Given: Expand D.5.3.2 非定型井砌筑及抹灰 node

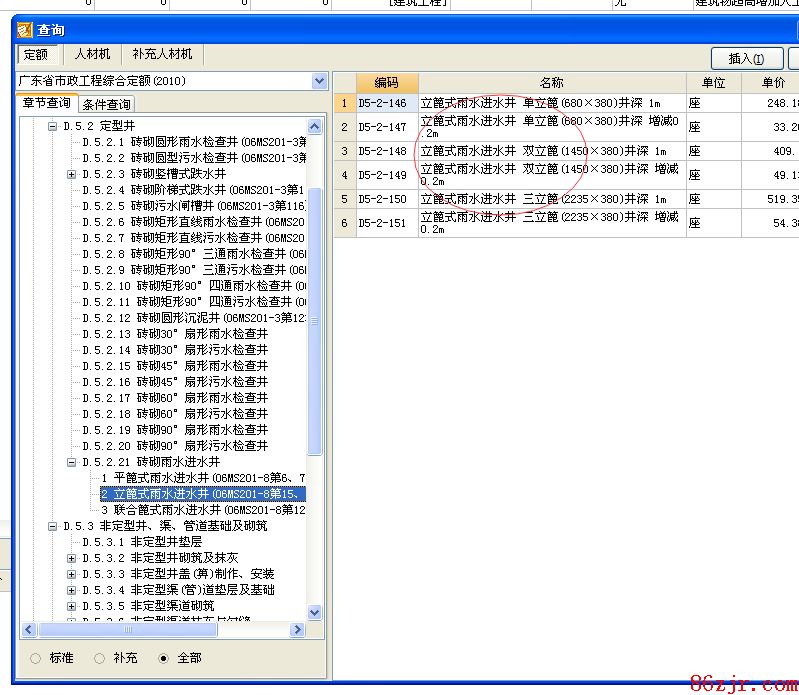Looking at the screenshot, I should point(71,558).
